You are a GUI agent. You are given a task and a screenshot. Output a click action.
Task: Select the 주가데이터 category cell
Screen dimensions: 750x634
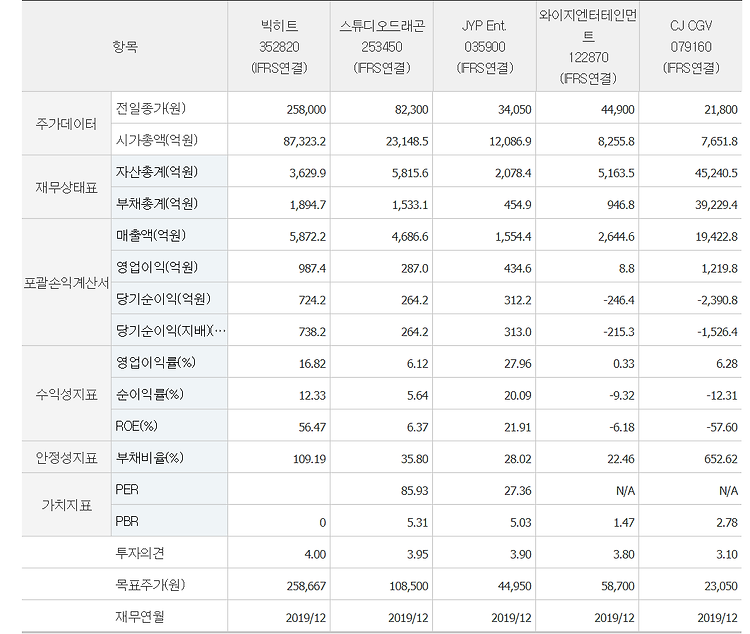[66, 124]
